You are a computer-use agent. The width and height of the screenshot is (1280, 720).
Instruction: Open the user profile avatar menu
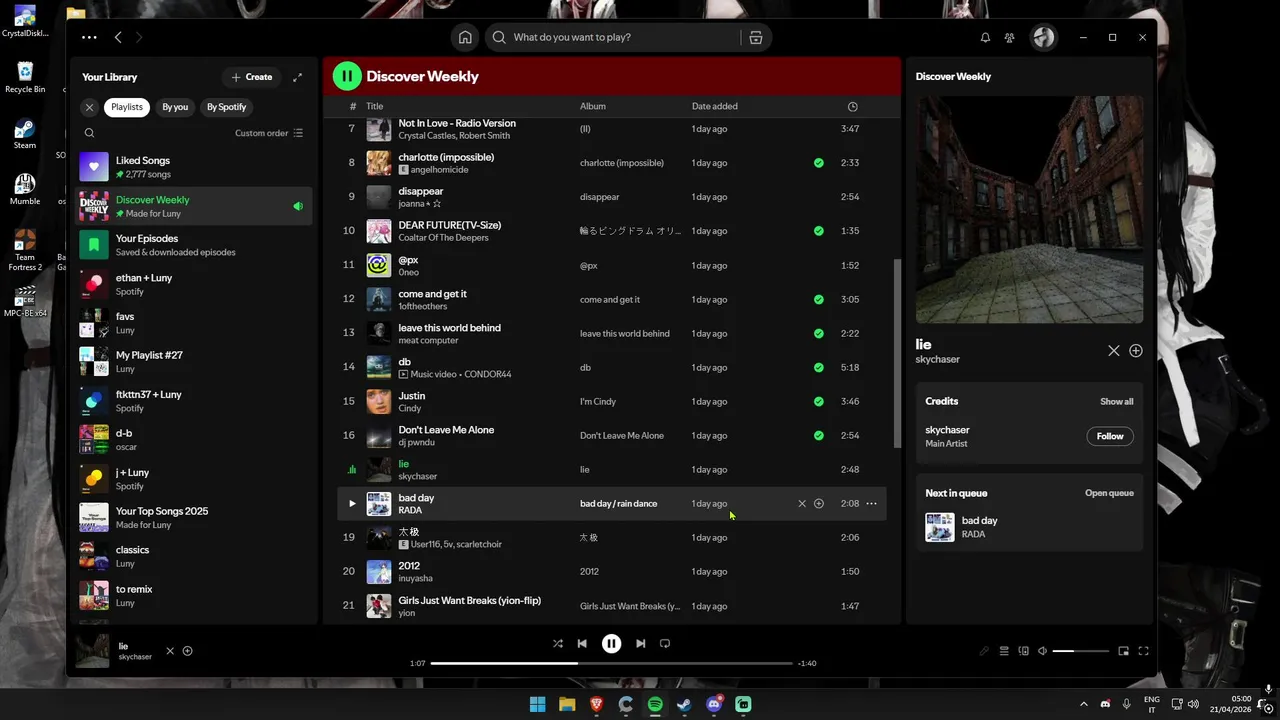(x=1044, y=37)
